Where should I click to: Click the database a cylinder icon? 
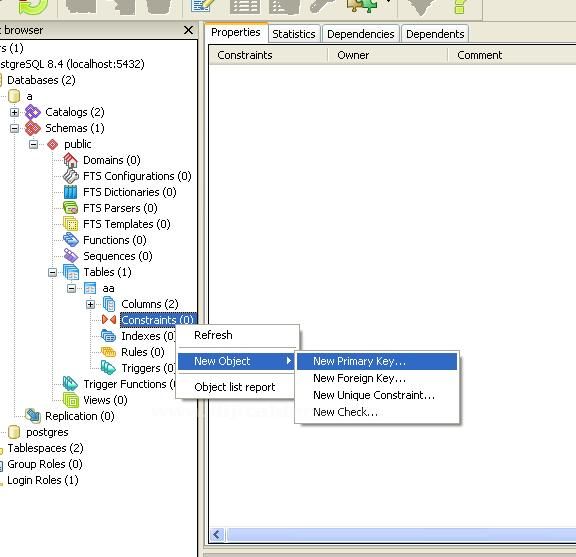(x=14, y=96)
